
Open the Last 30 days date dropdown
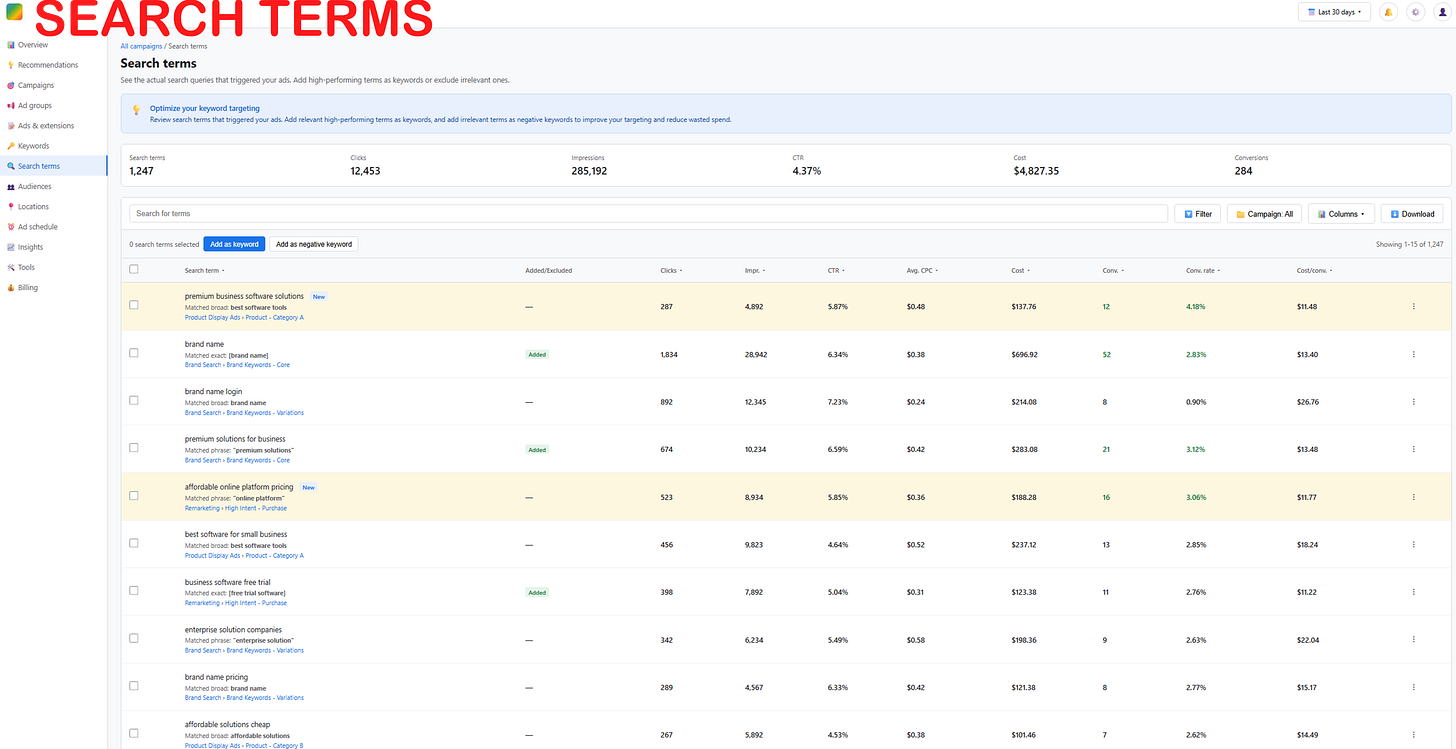point(1334,12)
